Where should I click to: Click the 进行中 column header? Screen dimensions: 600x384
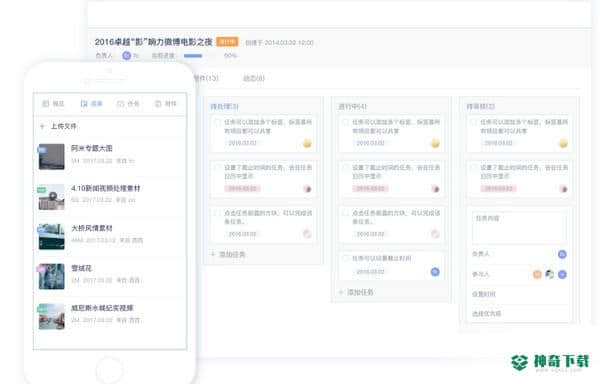point(352,106)
